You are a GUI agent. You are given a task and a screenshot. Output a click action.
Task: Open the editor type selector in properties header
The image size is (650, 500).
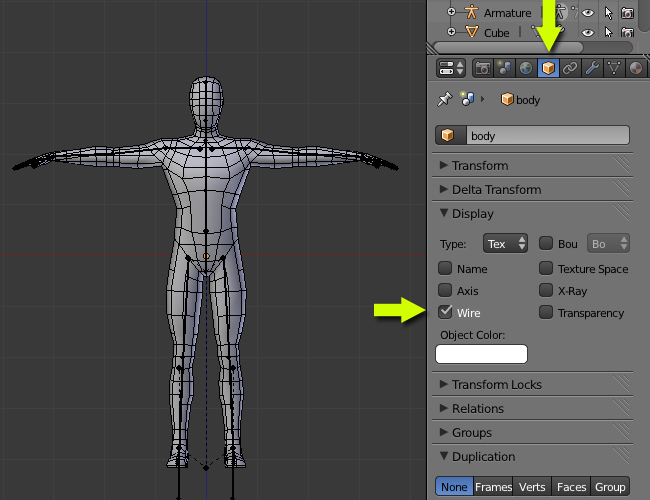(x=451, y=68)
